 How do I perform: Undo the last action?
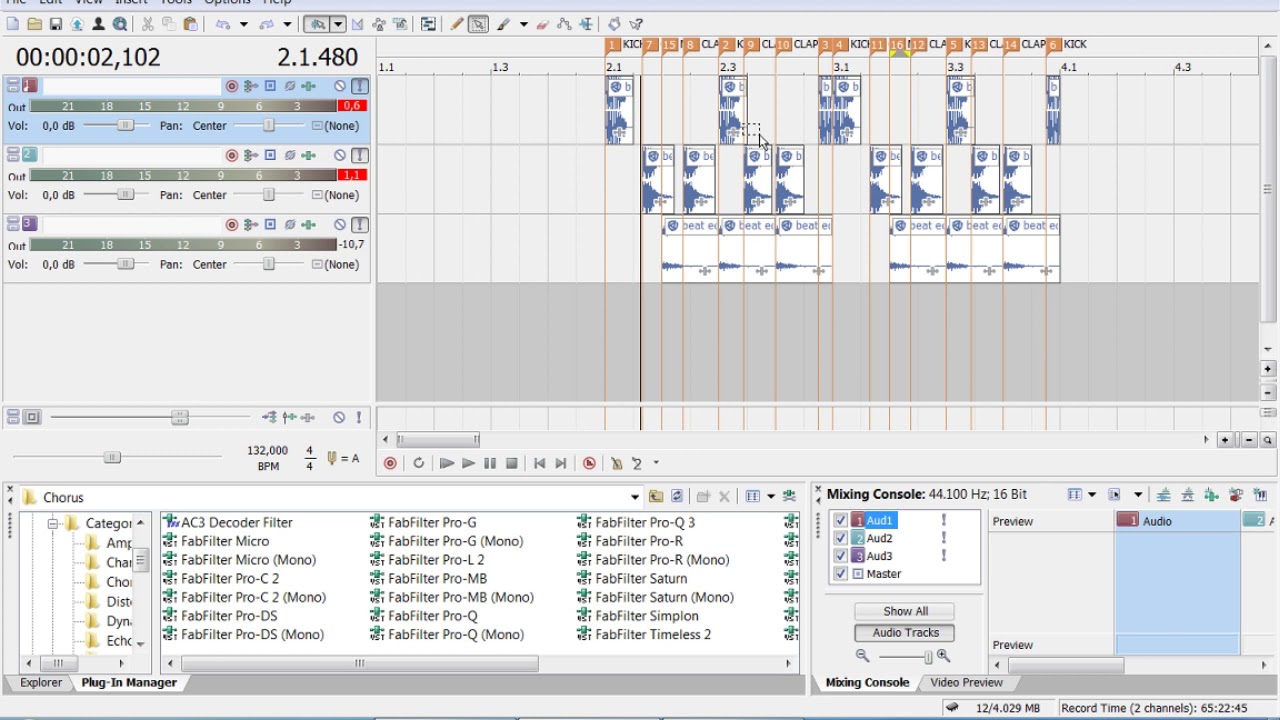pyautogui.click(x=223, y=24)
